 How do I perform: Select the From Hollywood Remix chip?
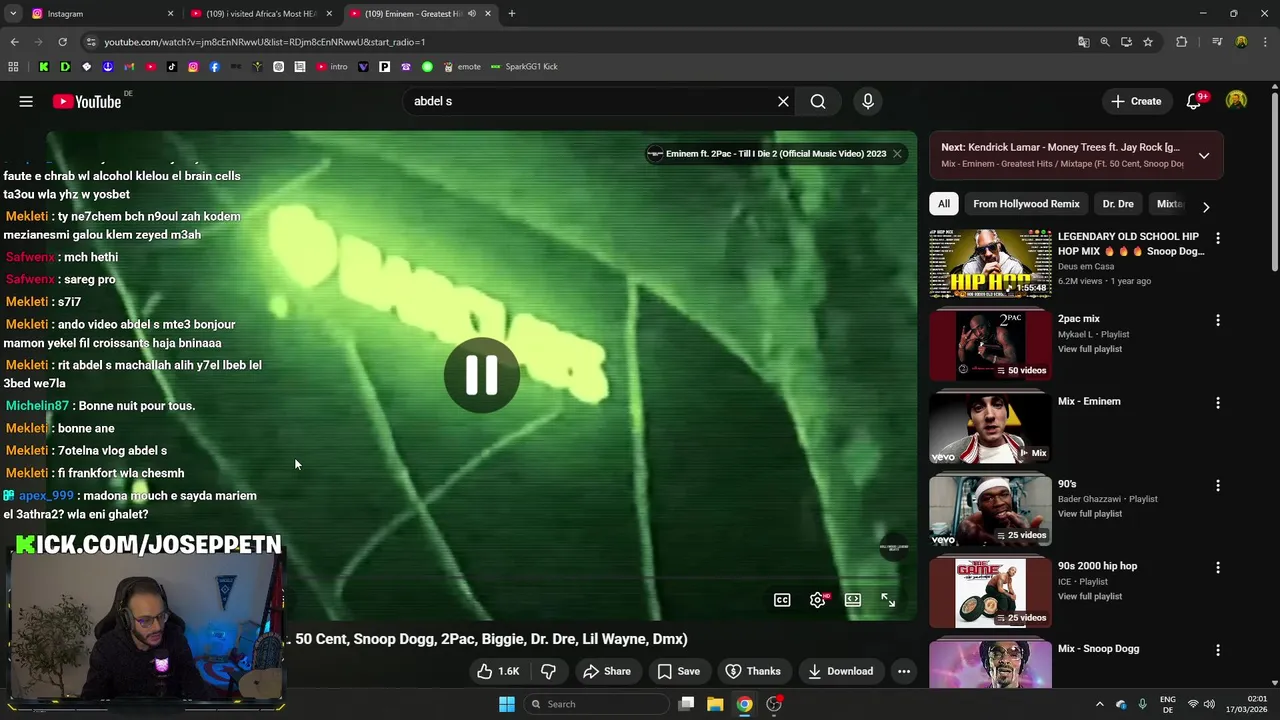pyautogui.click(x=1026, y=204)
